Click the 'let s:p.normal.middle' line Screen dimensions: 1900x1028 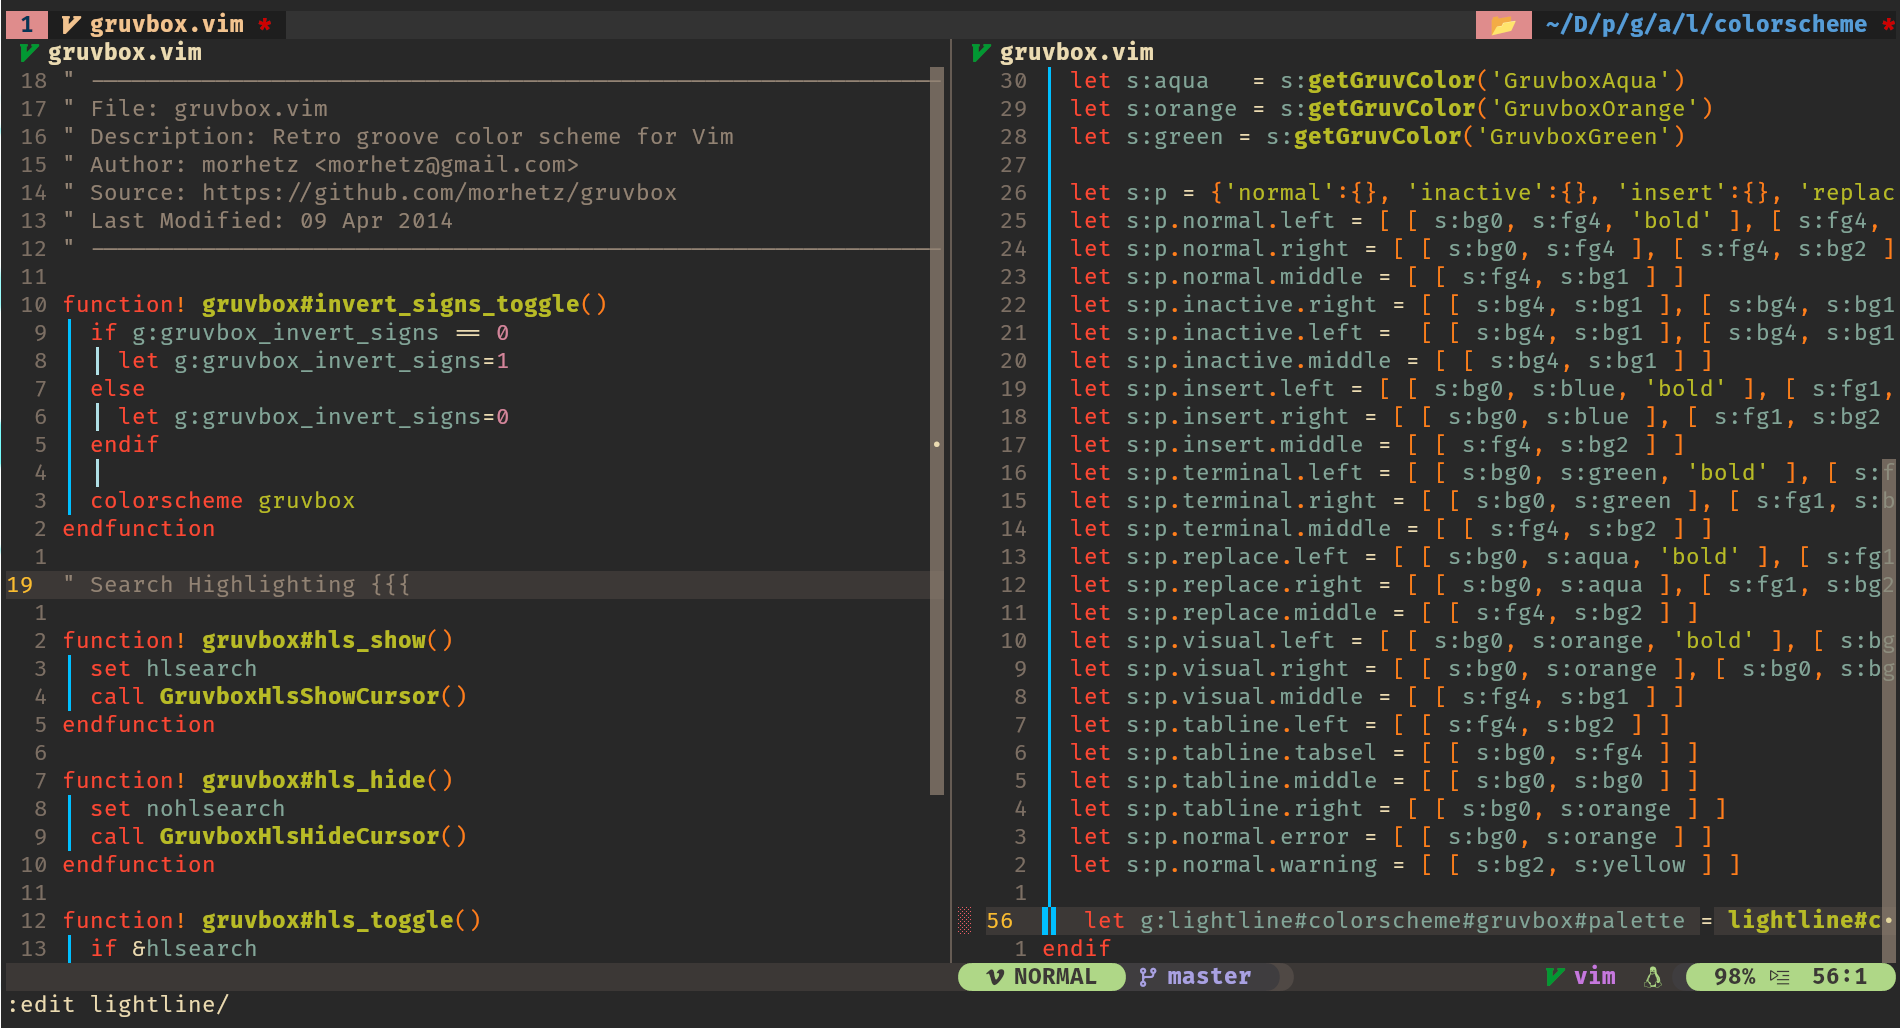click(x=1378, y=276)
